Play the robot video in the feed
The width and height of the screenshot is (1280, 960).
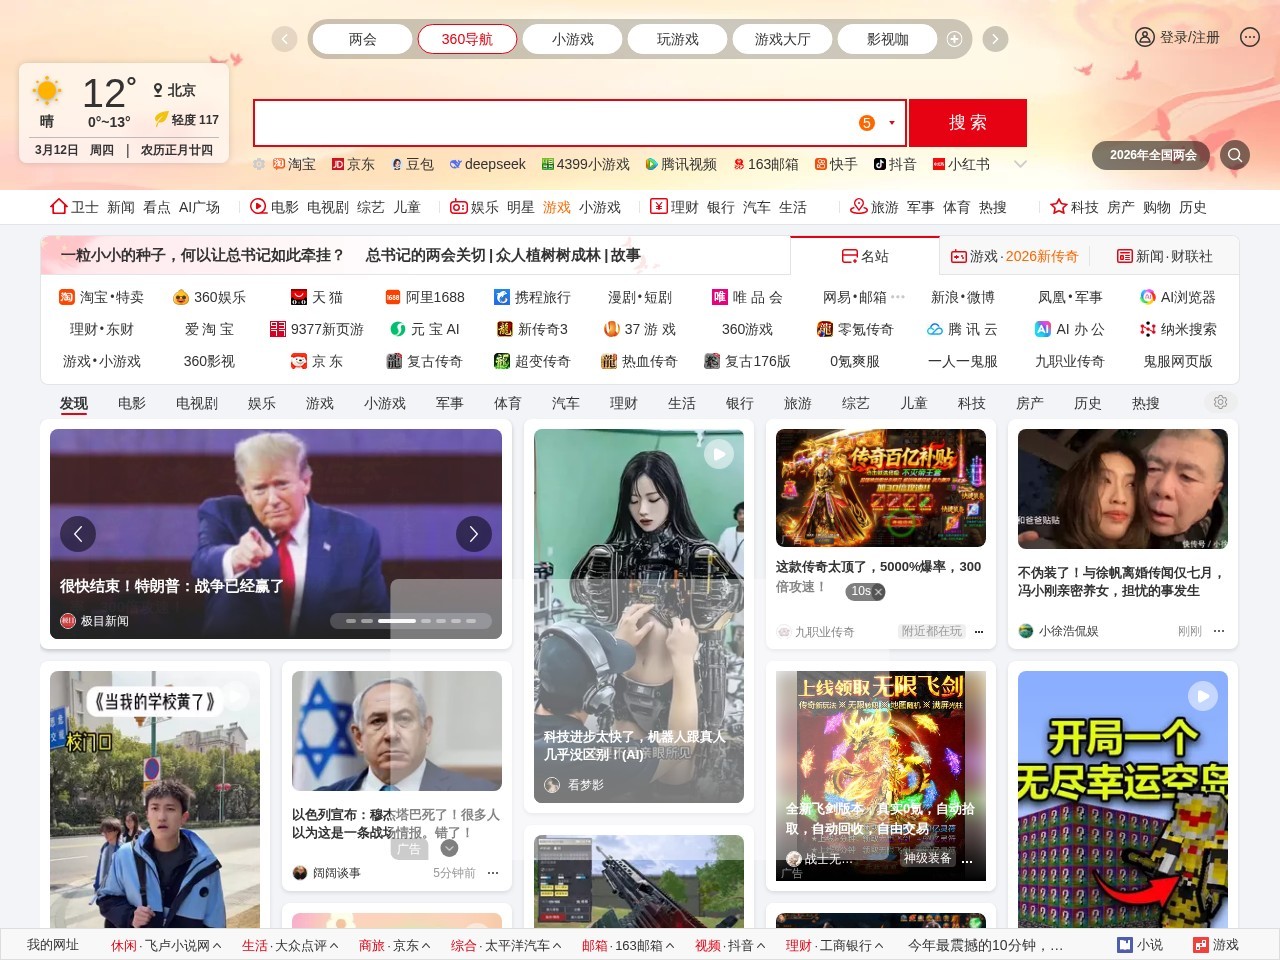coord(718,453)
